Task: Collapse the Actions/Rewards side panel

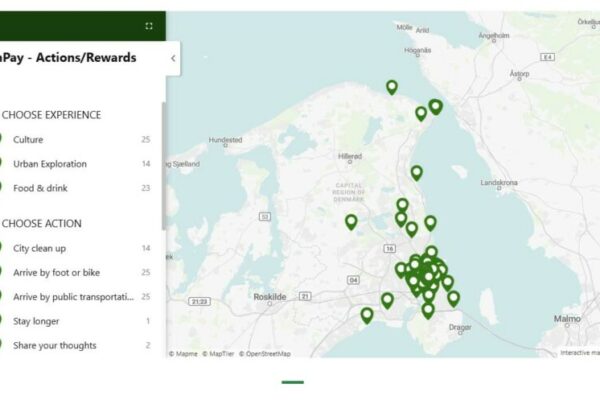Action: [172, 58]
